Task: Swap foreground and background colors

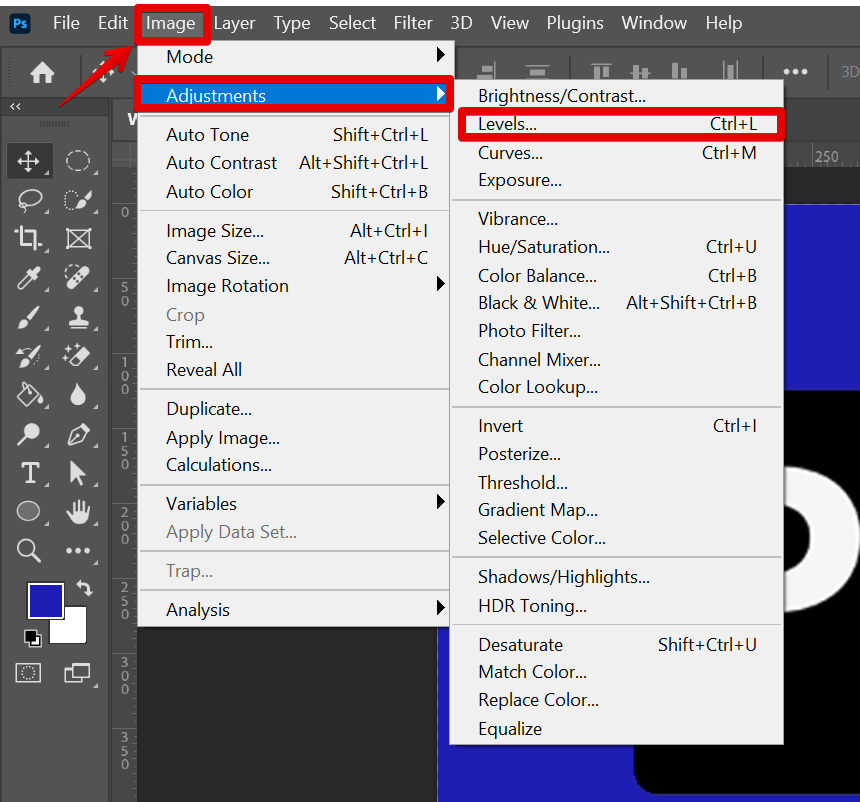Action: (x=84, y=590)
